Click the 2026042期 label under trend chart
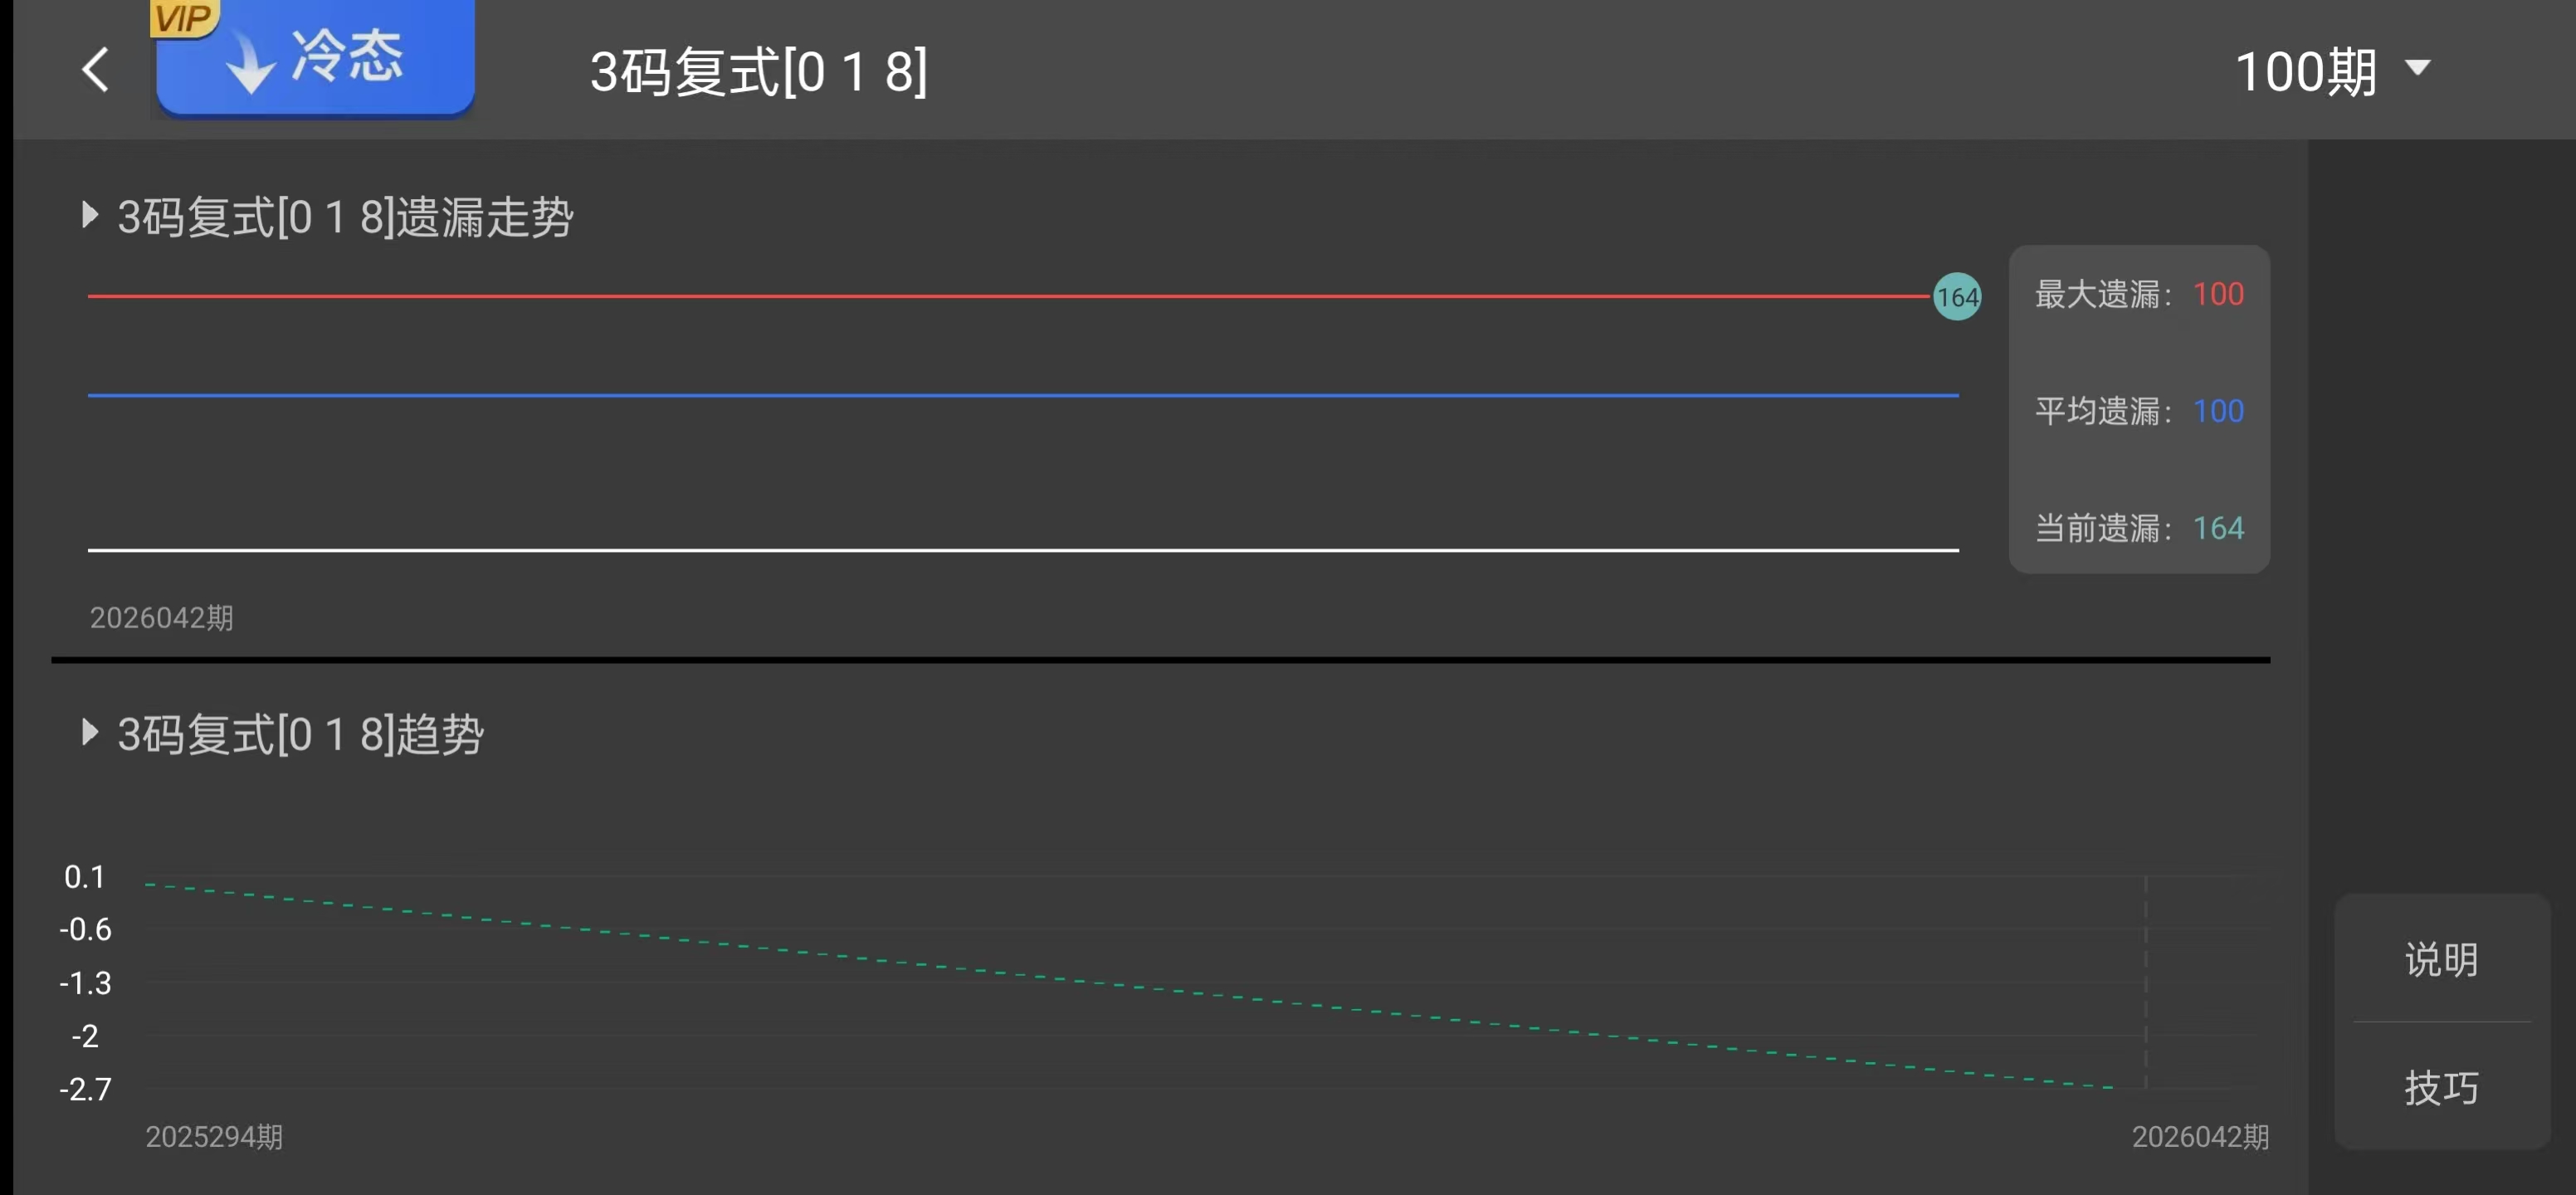This screenshot has height=1195, width=2576. (2200, 1137)
